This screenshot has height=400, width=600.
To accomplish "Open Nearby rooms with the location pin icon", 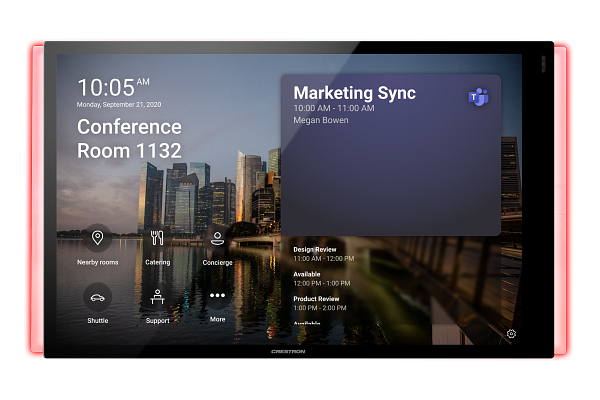I will pyautogui.click(x=97, y=238).
